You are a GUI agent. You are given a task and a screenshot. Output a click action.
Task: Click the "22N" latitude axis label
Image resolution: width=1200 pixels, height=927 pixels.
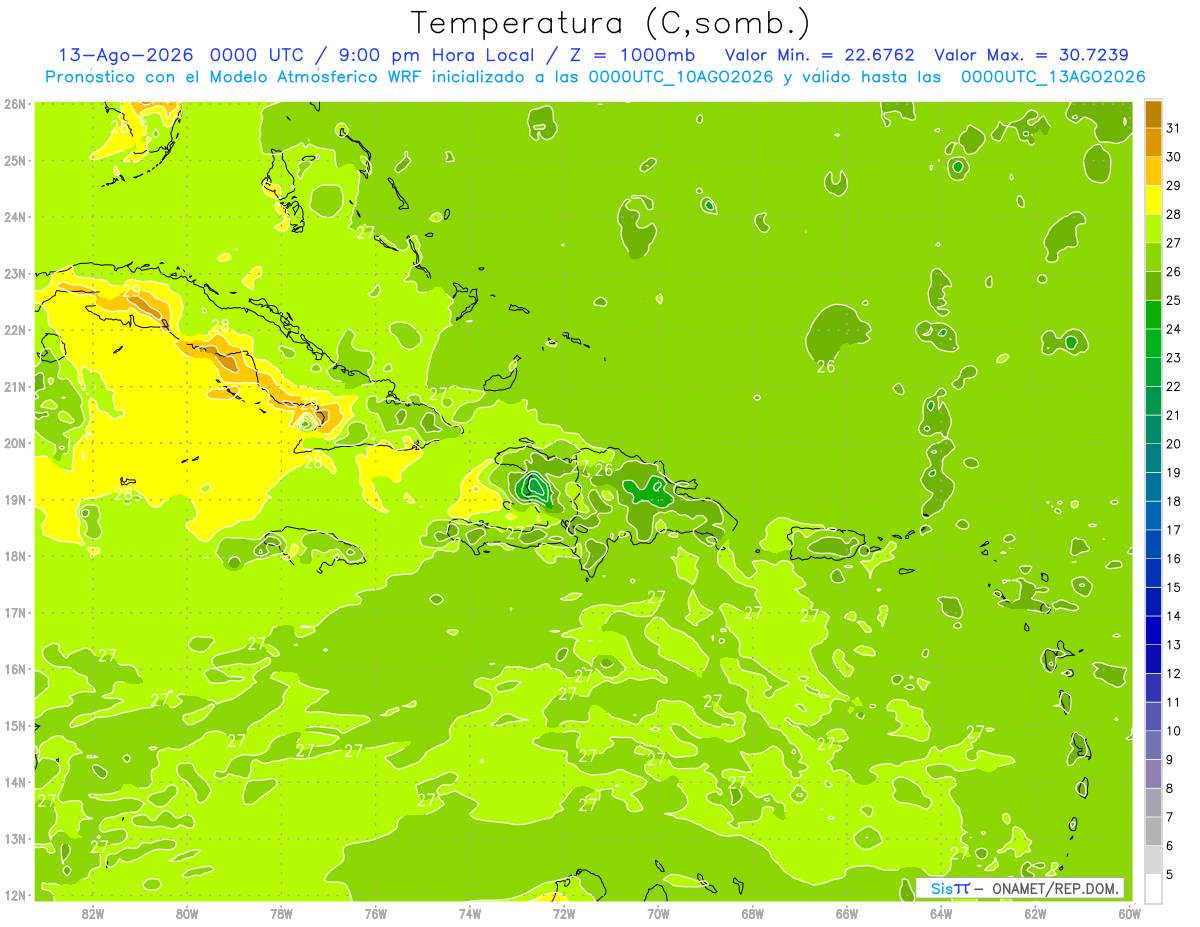[15, 330]
